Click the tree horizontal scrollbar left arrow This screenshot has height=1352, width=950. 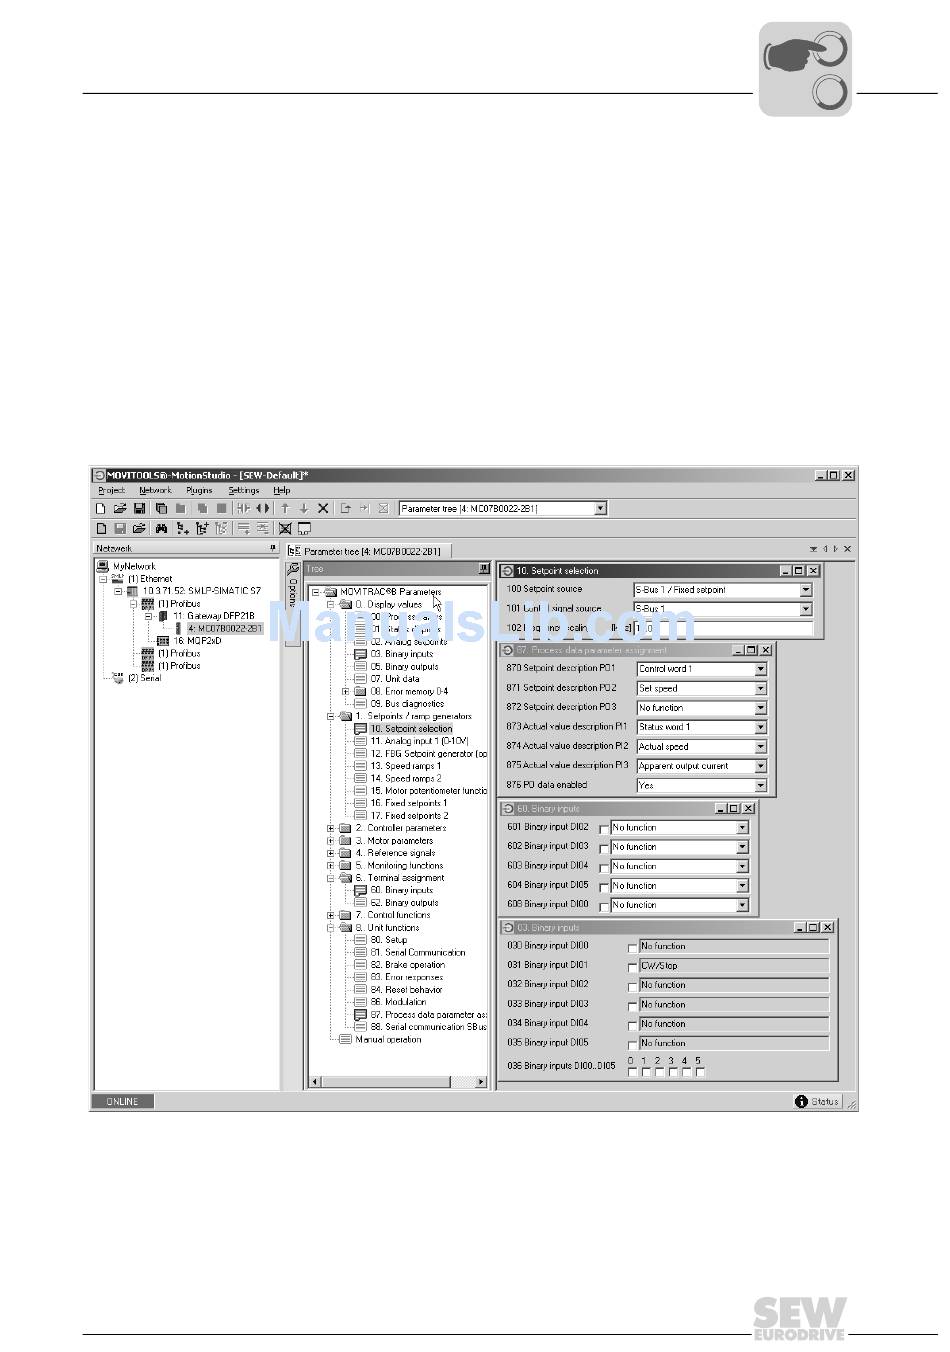[316, 1082]
